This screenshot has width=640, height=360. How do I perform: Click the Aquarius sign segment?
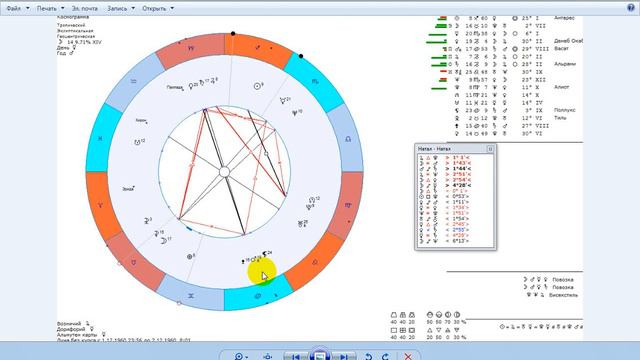133,81
